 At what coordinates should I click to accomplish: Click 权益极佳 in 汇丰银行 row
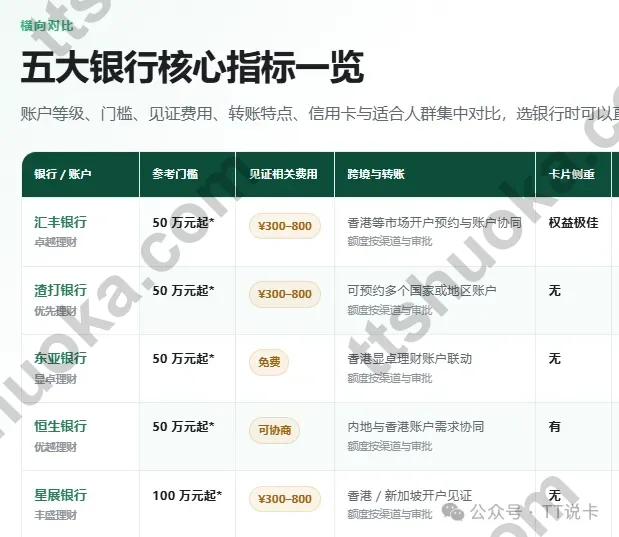(x=573, y=223)
